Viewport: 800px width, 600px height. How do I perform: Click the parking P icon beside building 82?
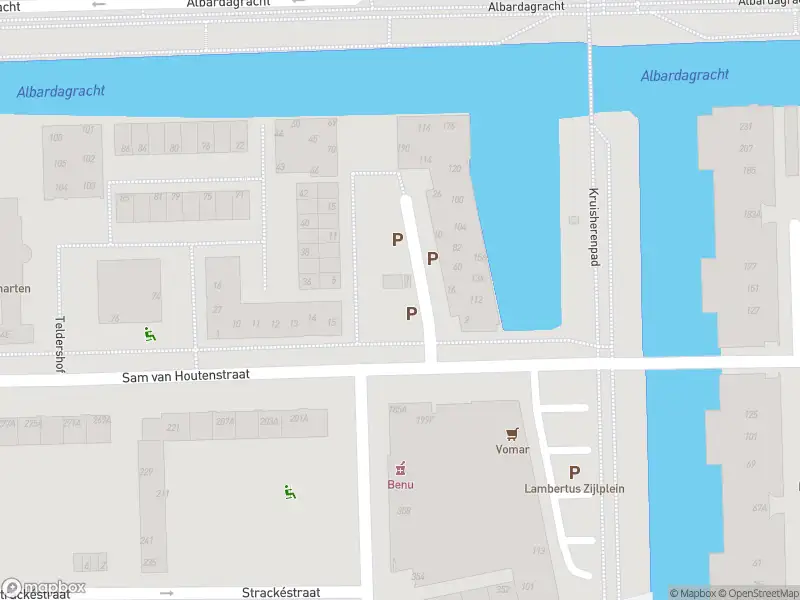pyautogui.click(x=432, y=258)
